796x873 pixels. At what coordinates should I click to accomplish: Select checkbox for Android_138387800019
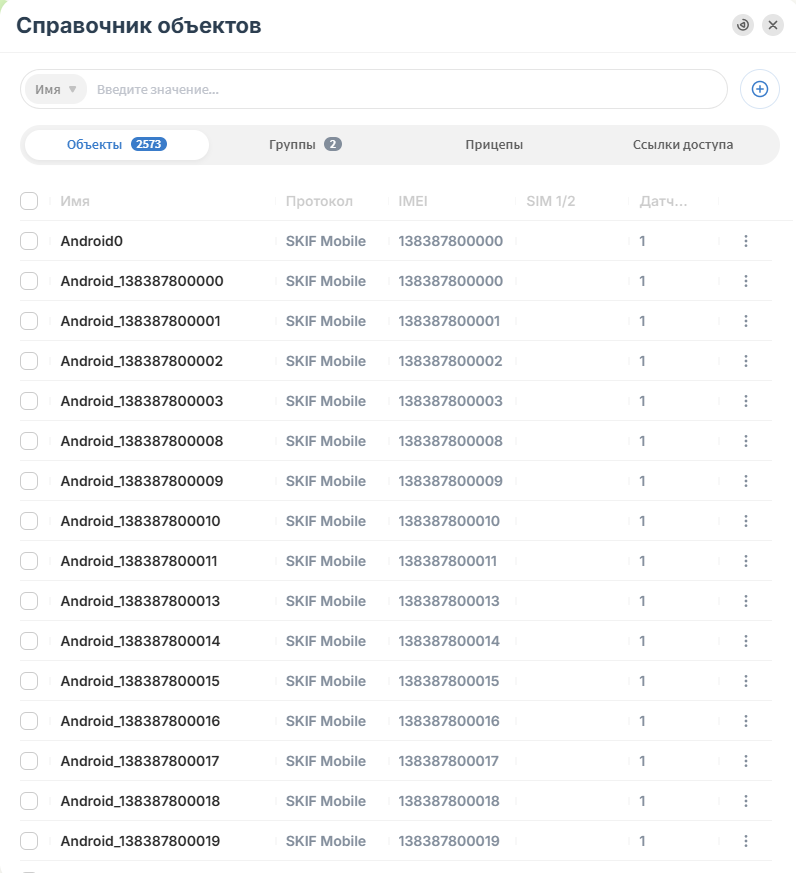[29, 841]
